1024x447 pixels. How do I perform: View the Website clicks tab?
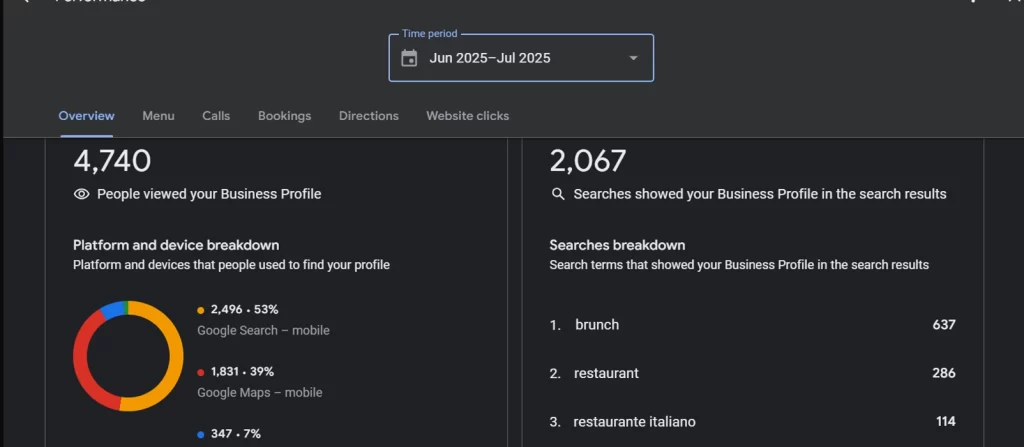[467, 116]
